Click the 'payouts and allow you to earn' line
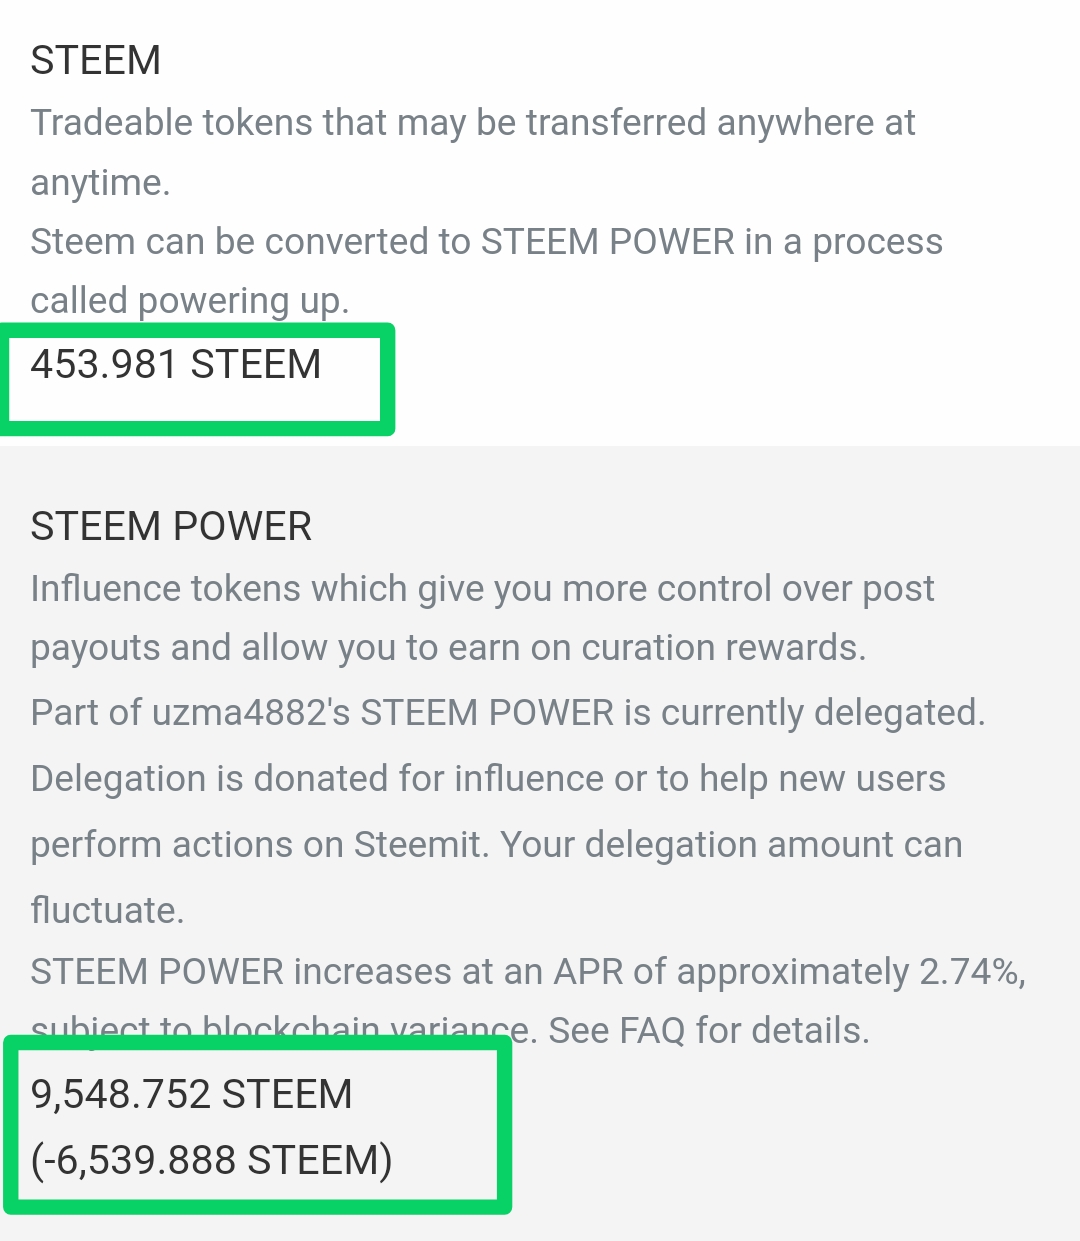The width and height of the screenshot is (1080, 1241). tap(448, 648)
